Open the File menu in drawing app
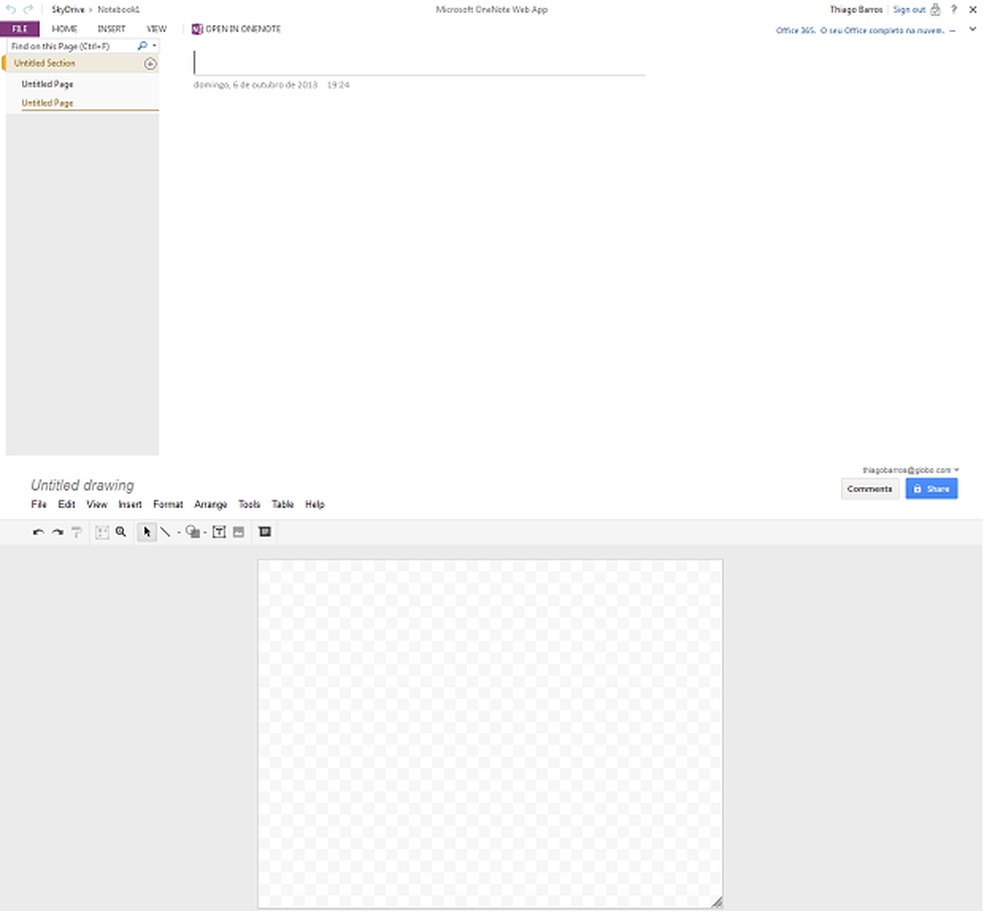The height and width of the screenshot is (911, 984). point(39,504)
